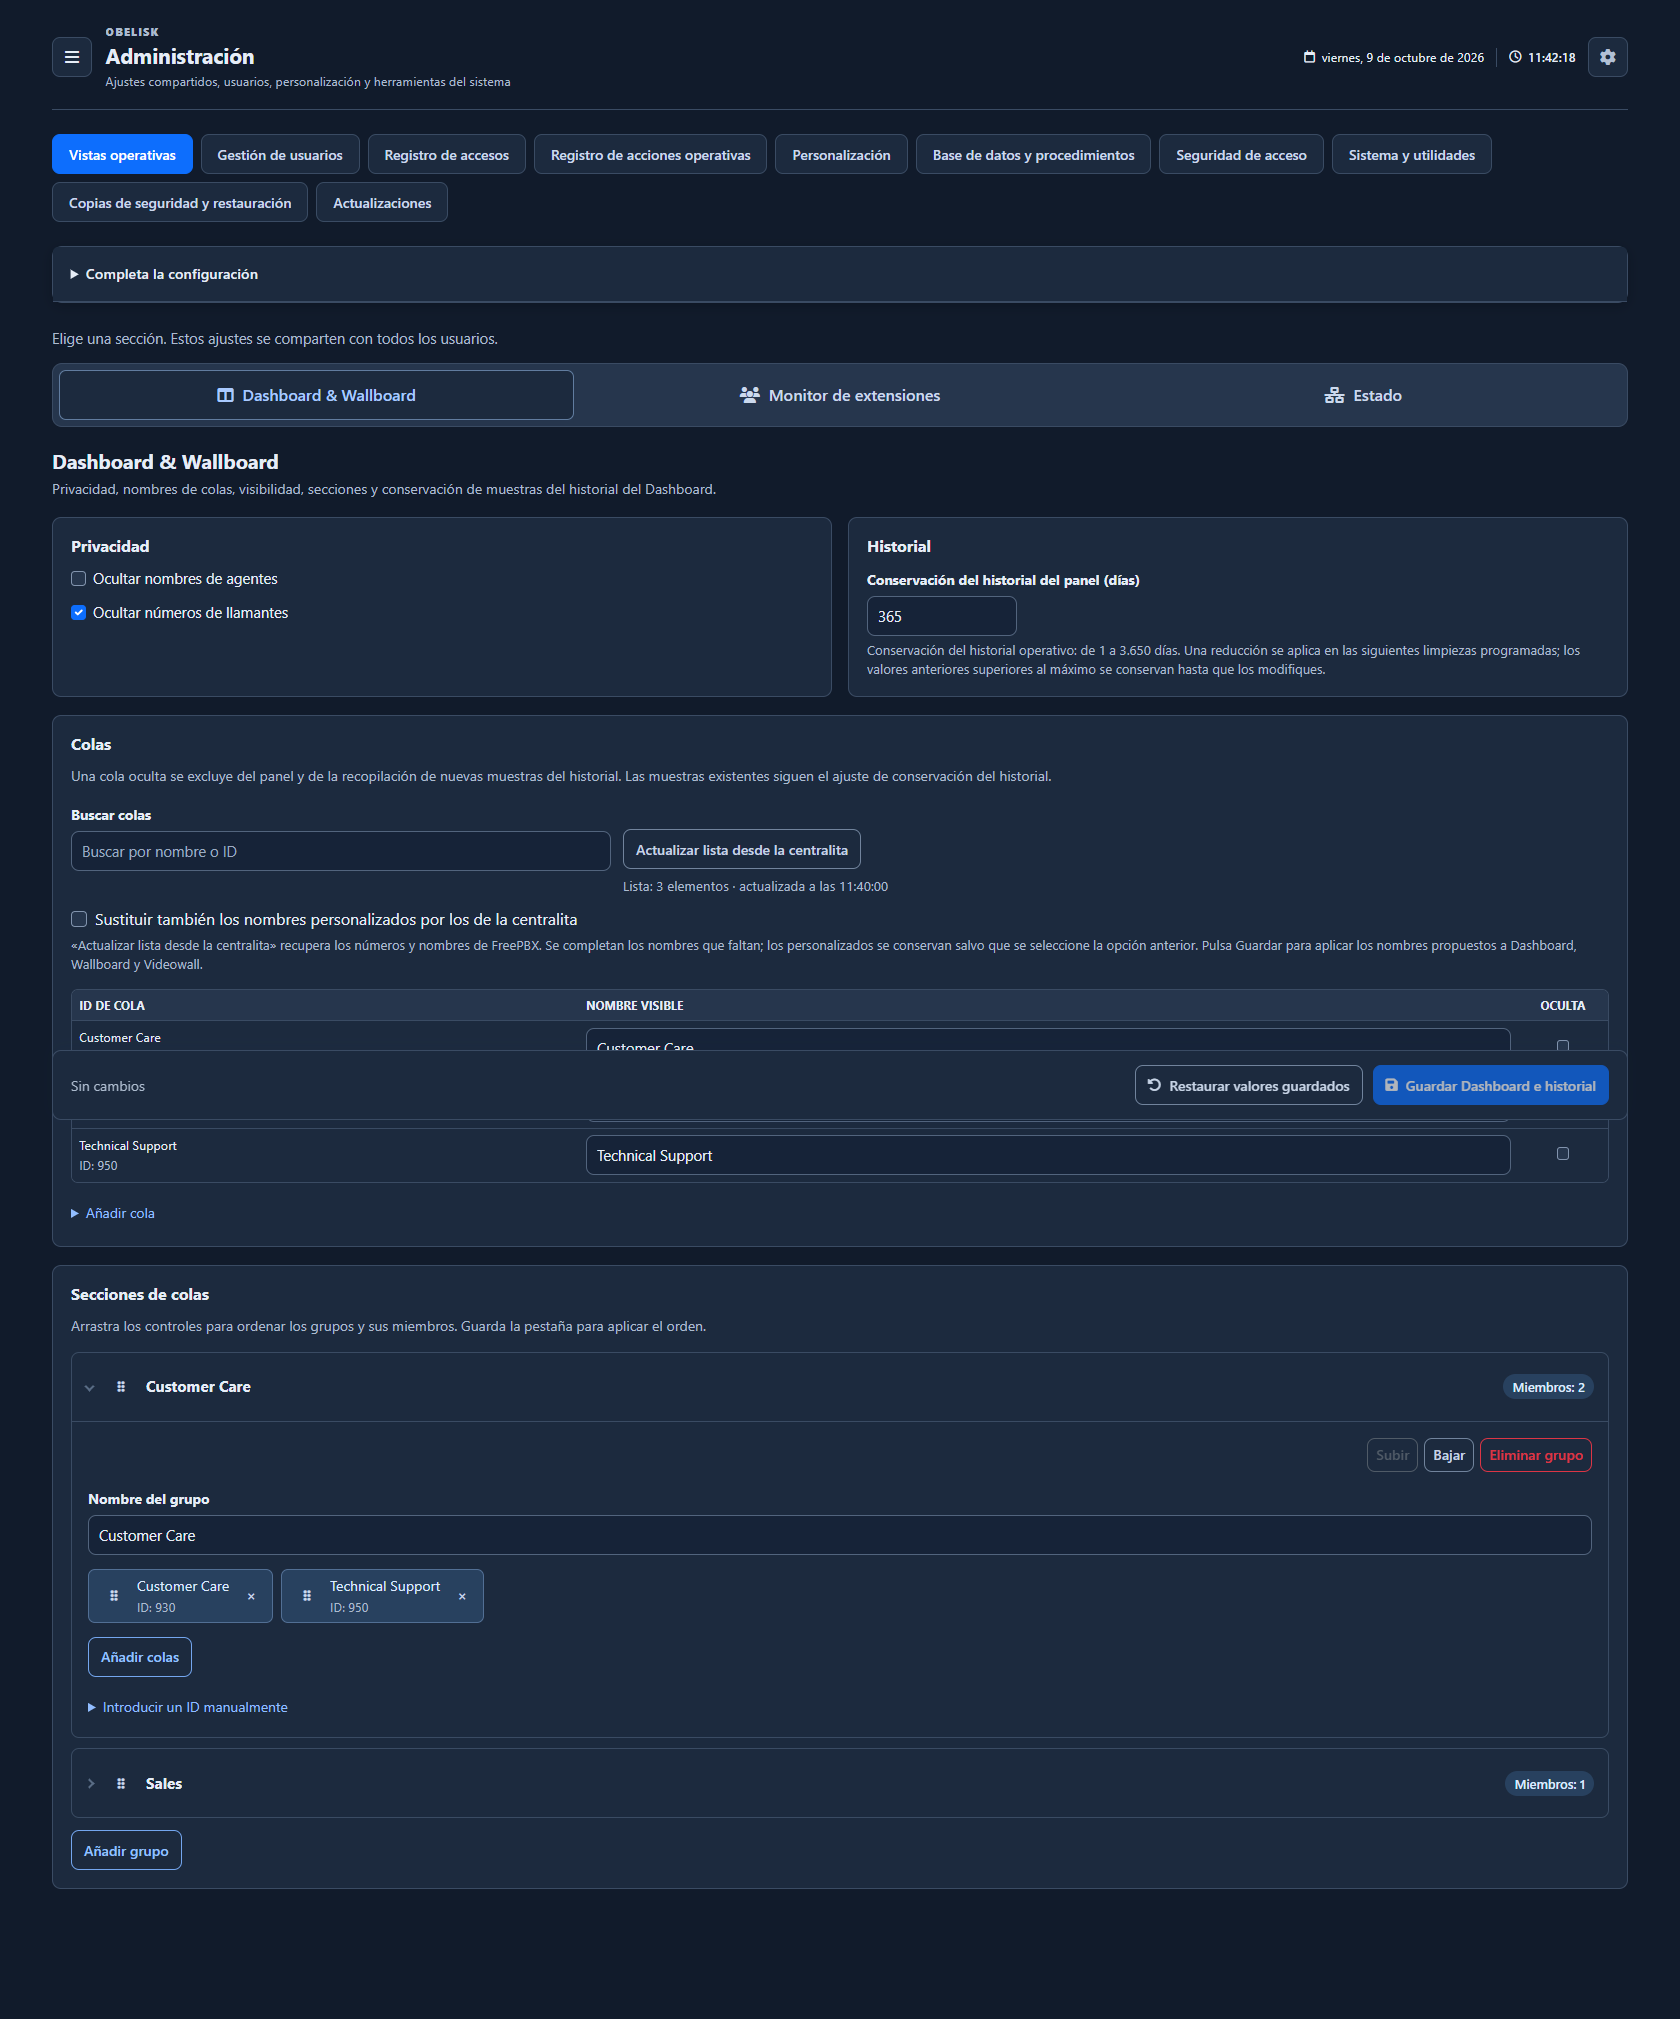Save with Guardar Dashboard e historial
The height and width of the screenshot is (2019, 1680).
pyautogui.click(x=1491, y=1086)
